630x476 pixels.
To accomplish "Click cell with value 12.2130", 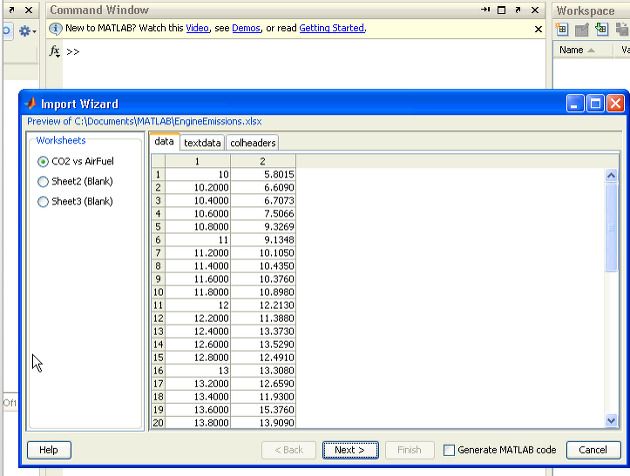I will point(263,305).
